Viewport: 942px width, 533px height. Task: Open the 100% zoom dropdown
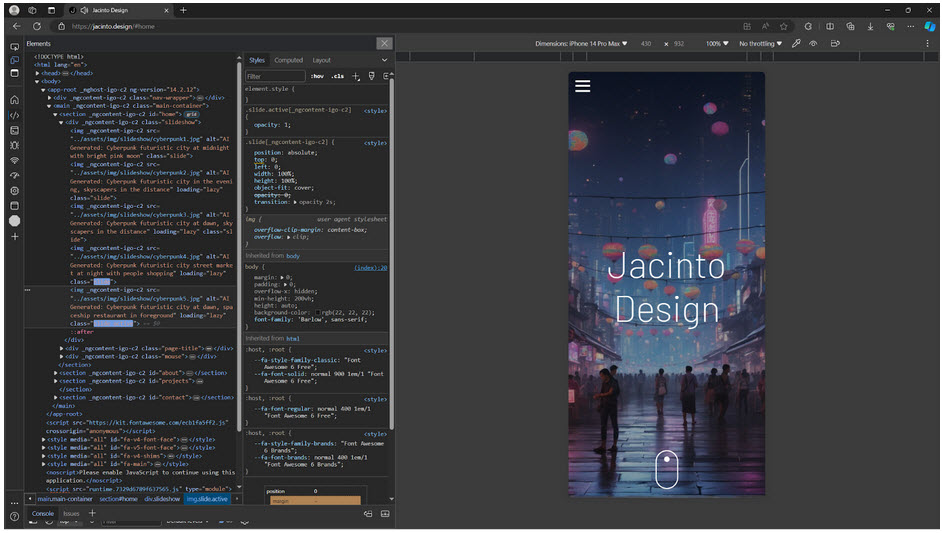pos(717,43)
